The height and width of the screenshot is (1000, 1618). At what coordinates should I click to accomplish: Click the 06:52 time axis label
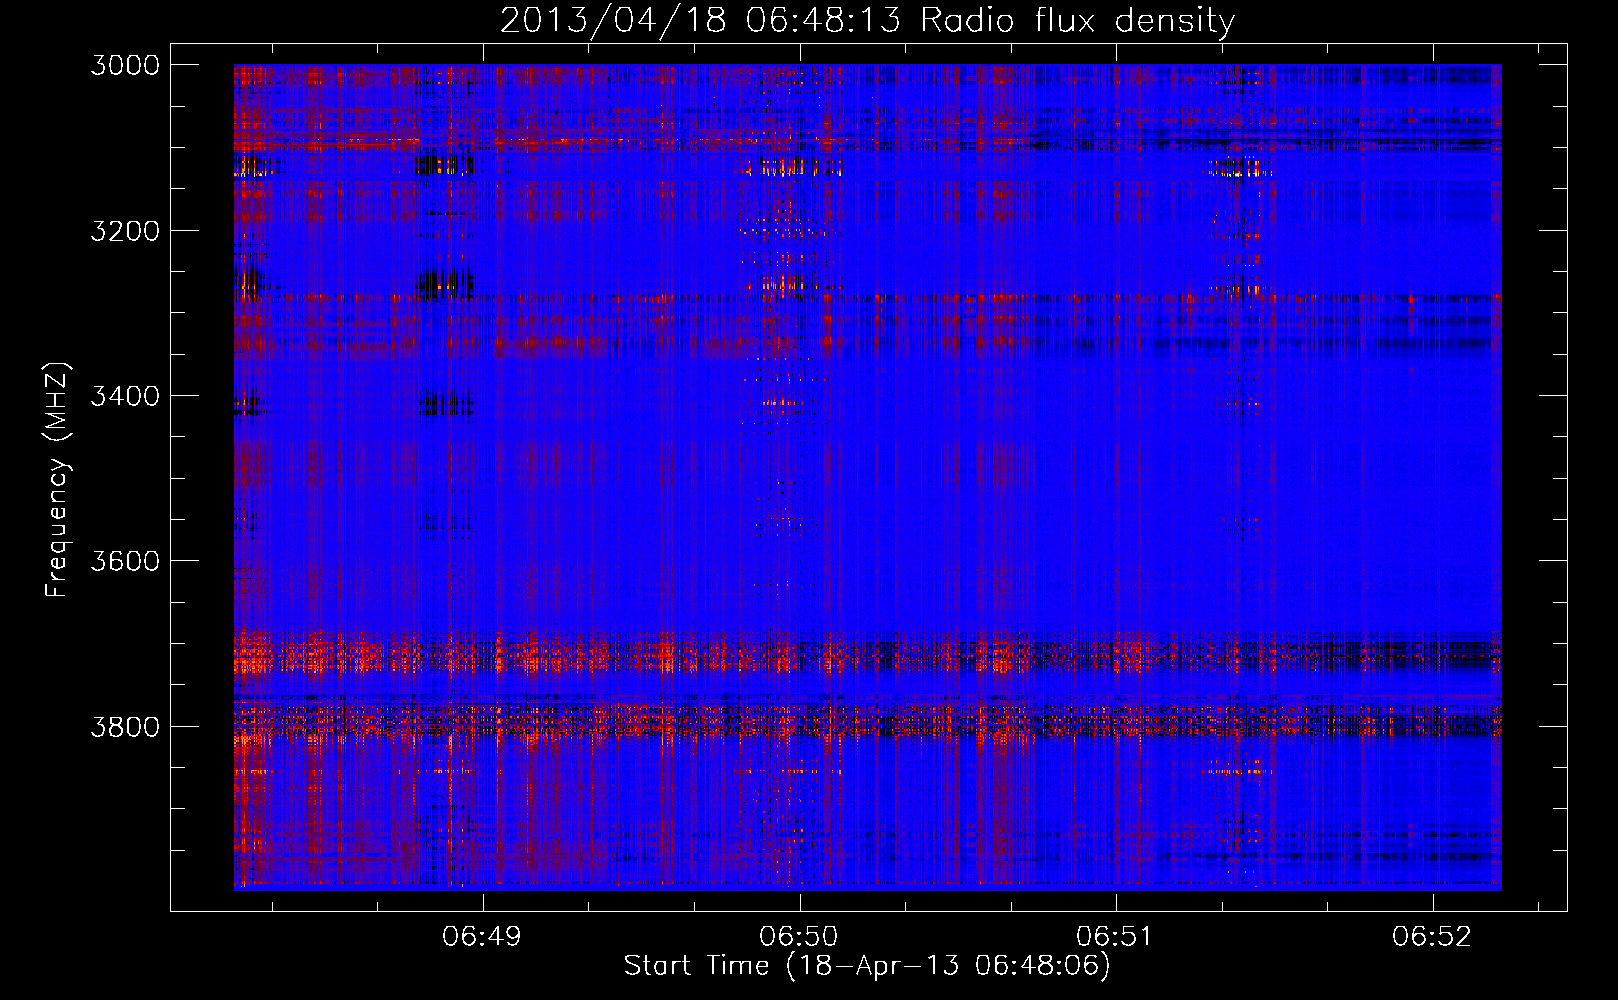coord(1432,936)
